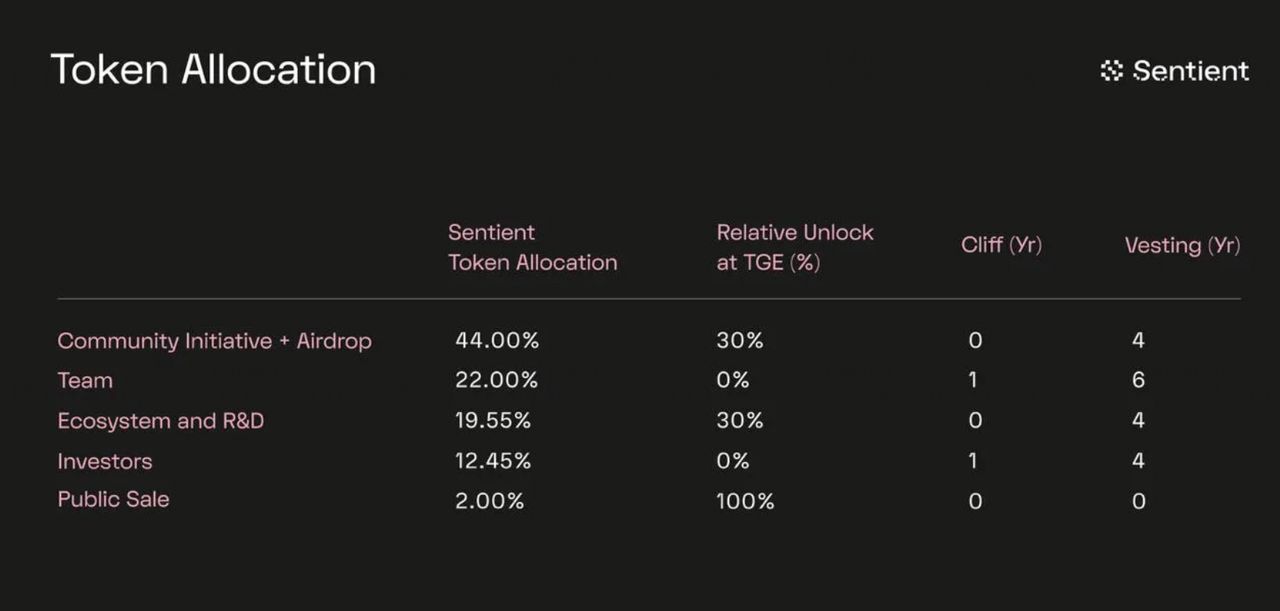Image resolution: width=1280 pixels, height=611 pixels.
Task: Select the Investors row label
Action: click(x=105, y=461)
